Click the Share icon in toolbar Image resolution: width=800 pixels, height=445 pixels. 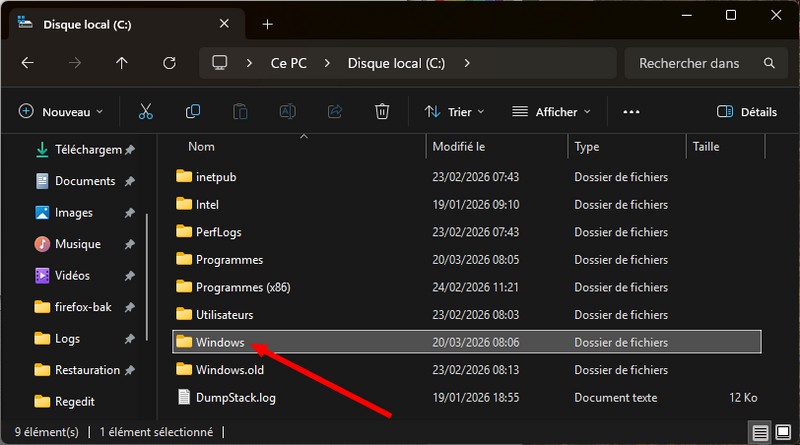click(335, 112)
